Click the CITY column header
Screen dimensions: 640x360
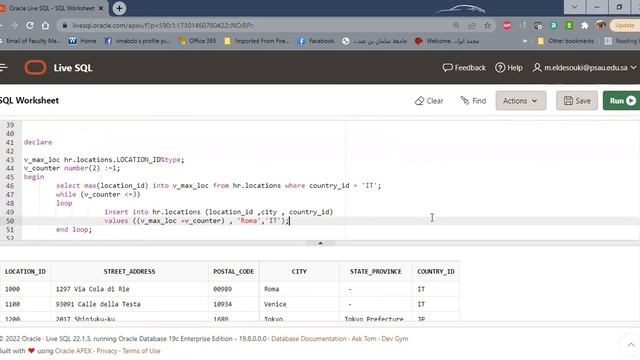coord(299,271)
